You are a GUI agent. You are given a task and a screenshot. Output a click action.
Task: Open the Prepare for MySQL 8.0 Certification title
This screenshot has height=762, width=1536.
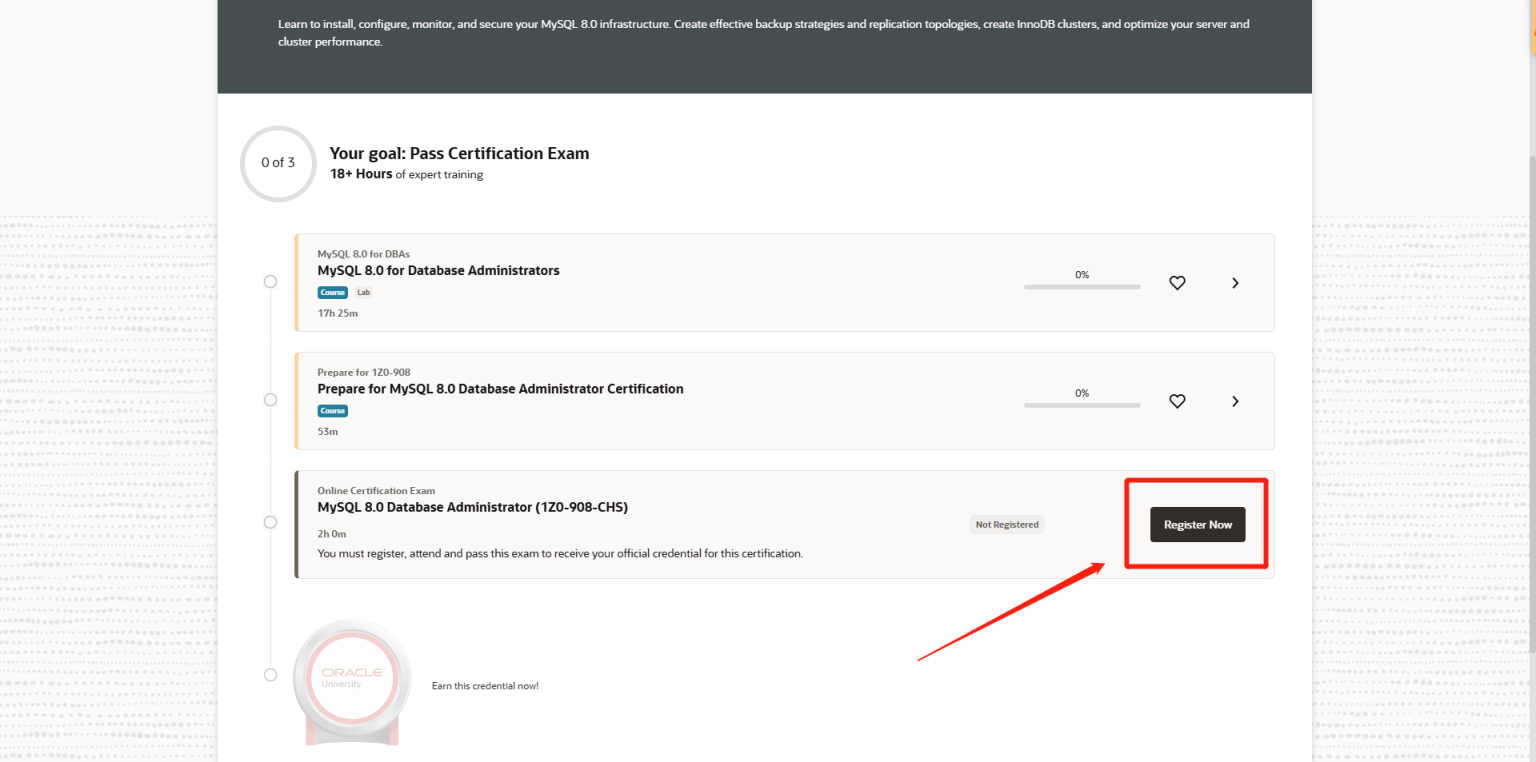(x=500, y=388)
